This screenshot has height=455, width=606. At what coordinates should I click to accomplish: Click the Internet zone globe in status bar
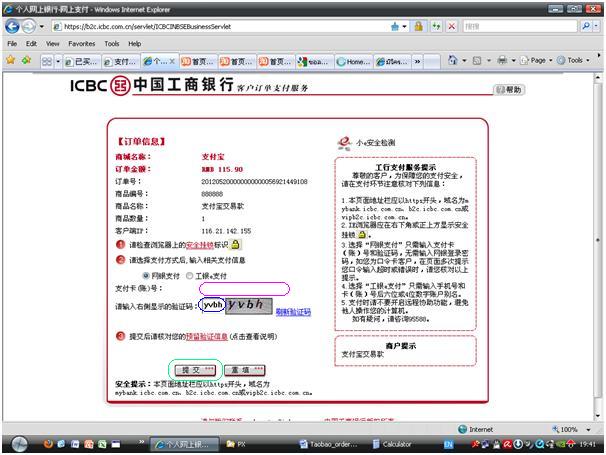point(462,429)
